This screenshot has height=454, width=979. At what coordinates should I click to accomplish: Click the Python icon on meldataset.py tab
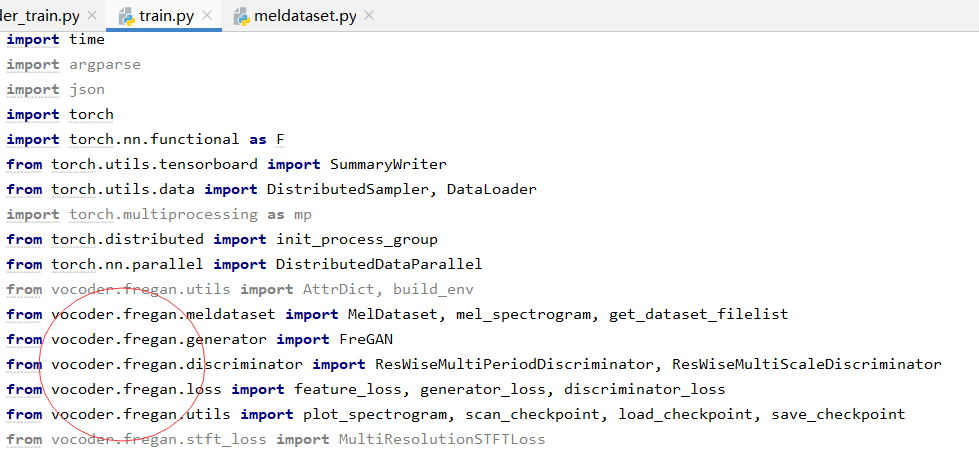coord(243,16)
